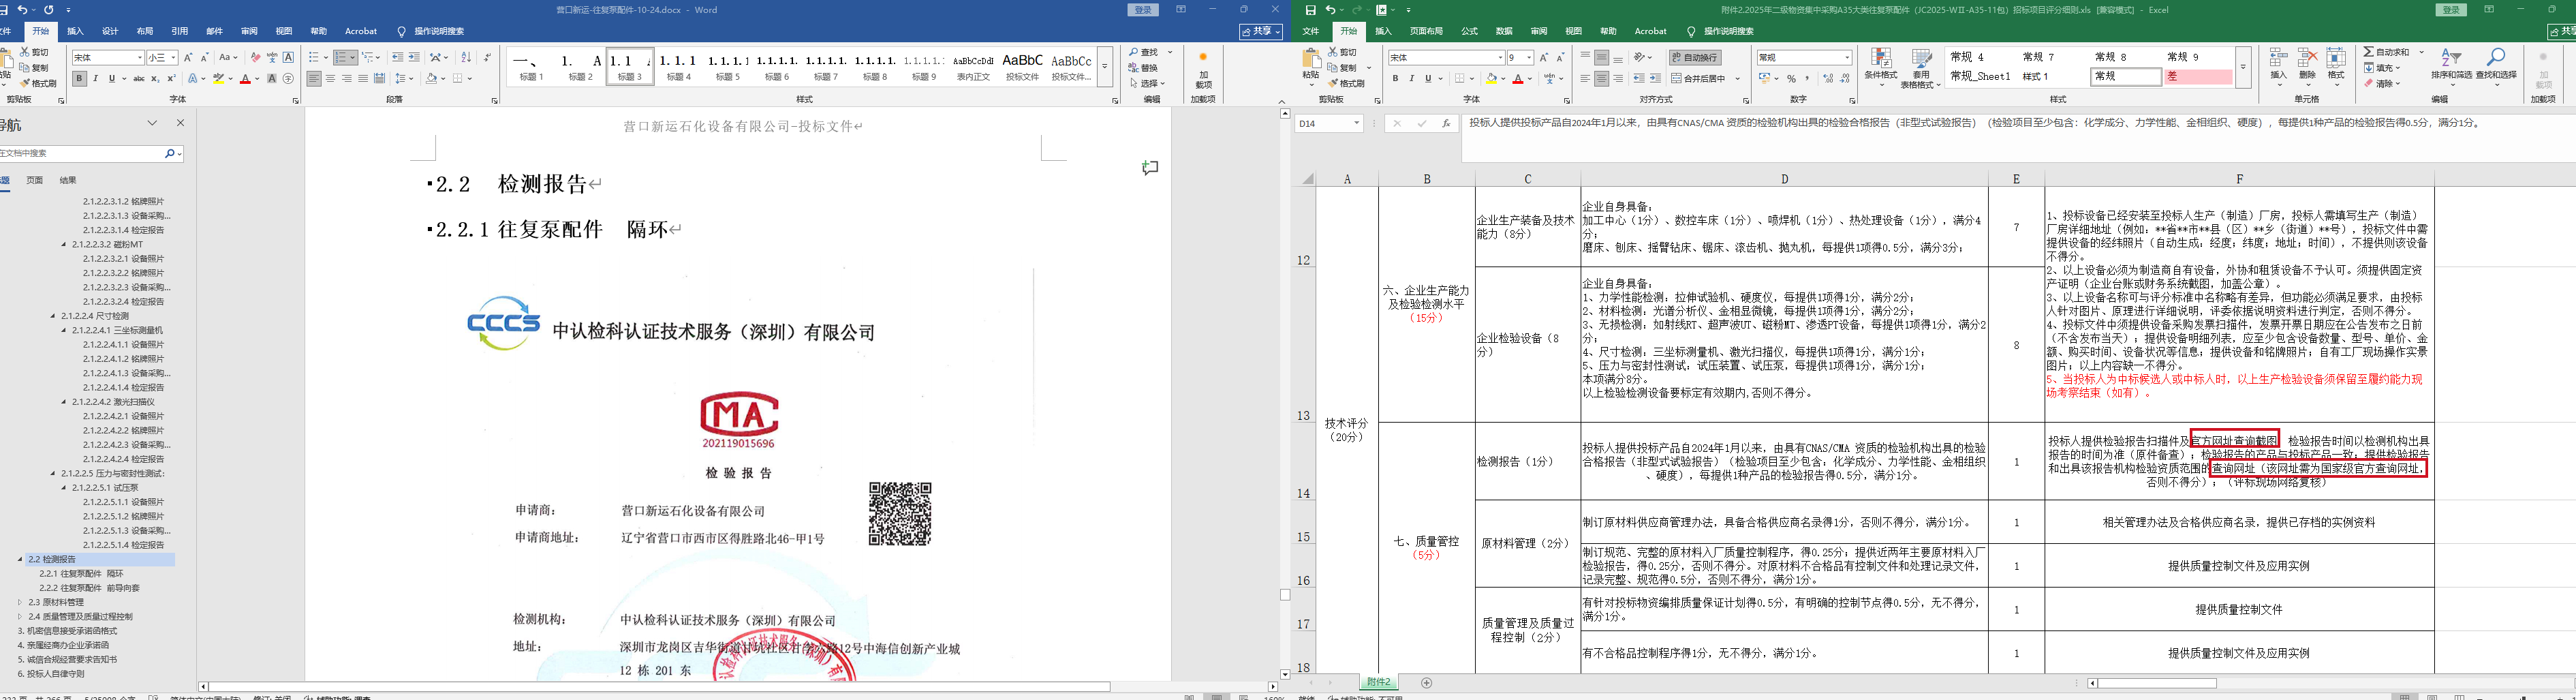Open Excel's Name Box dropdown arrow
2576x700 pixels.
coord(1356,123)
